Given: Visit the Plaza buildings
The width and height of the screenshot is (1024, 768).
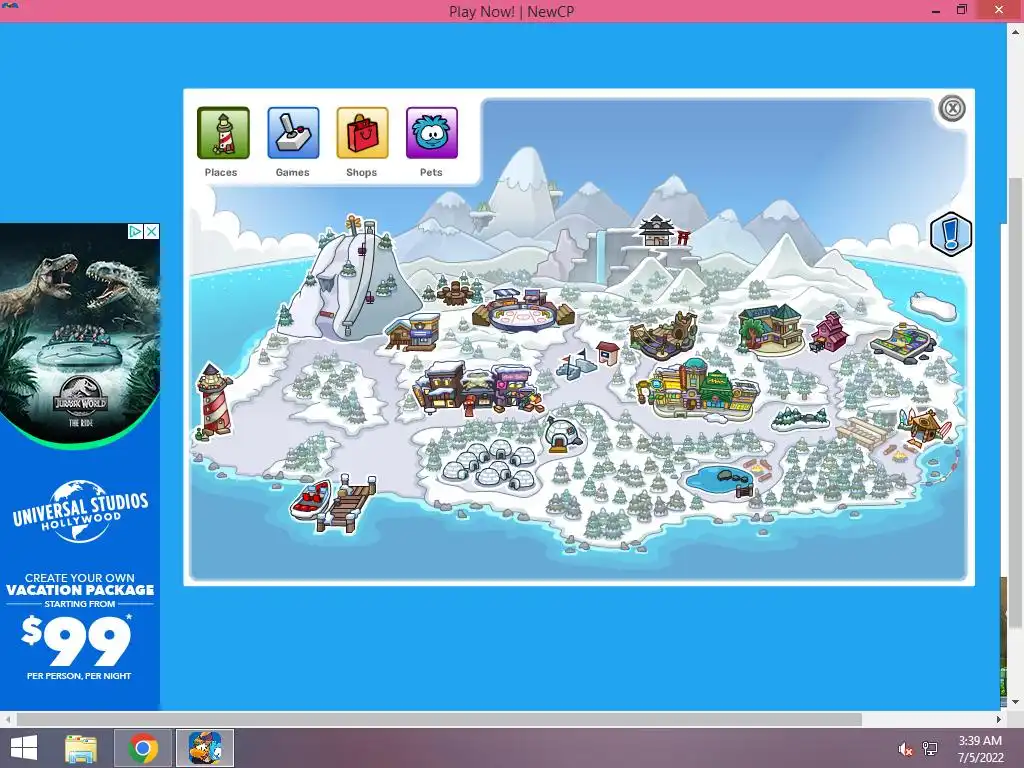Looking at the screenshot, I should click(x=699, y=389).
